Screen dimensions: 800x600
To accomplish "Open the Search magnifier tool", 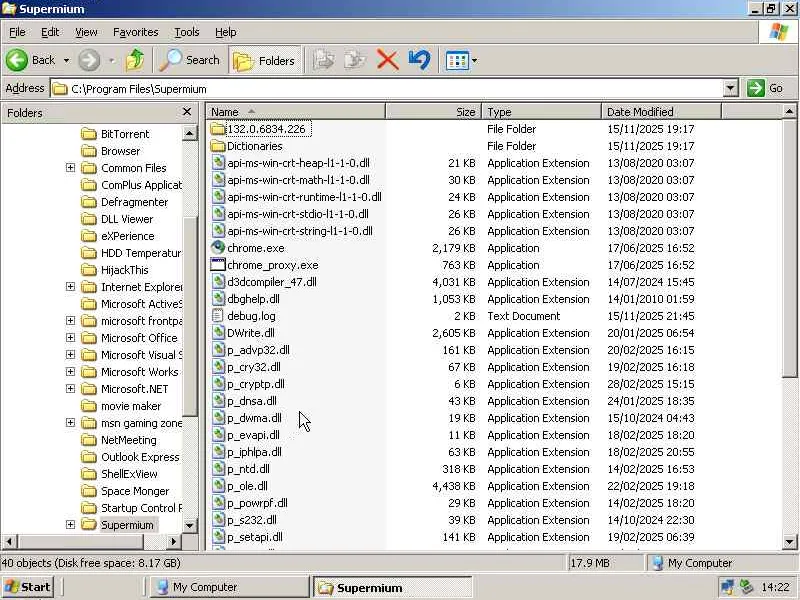I will [x=189, y=60].
